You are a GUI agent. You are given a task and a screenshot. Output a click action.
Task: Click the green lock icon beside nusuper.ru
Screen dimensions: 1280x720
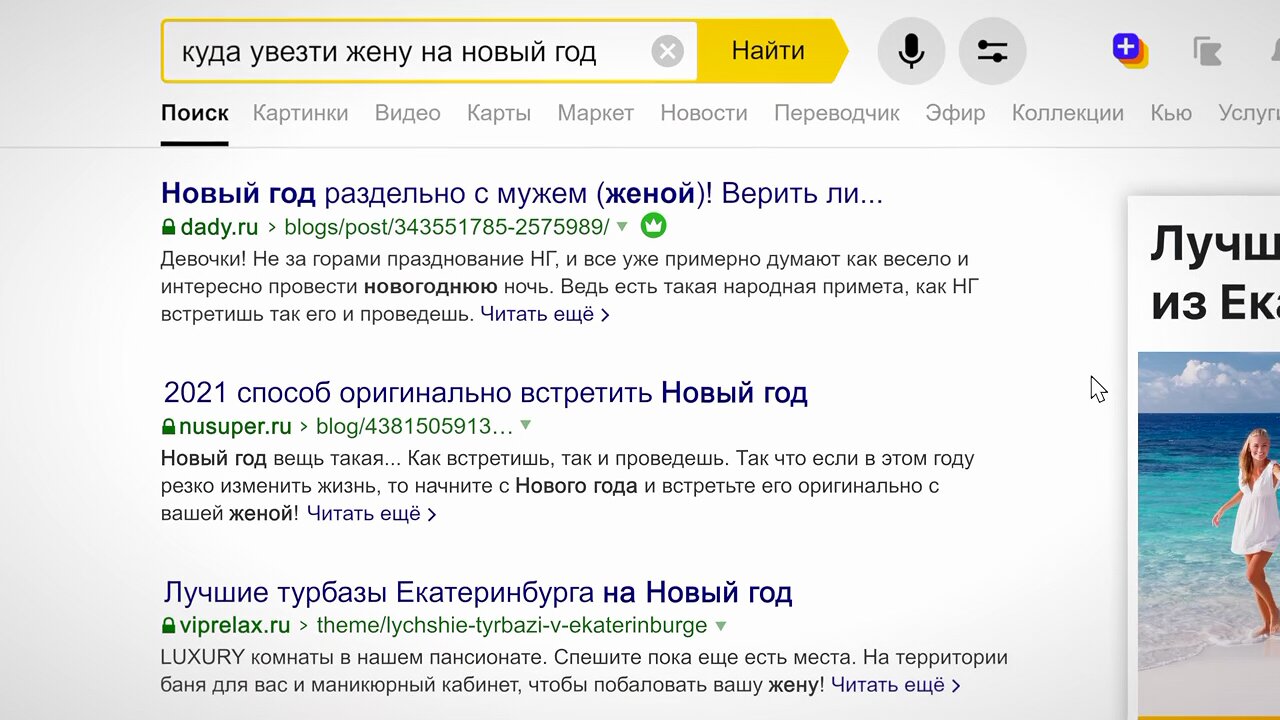168,427
